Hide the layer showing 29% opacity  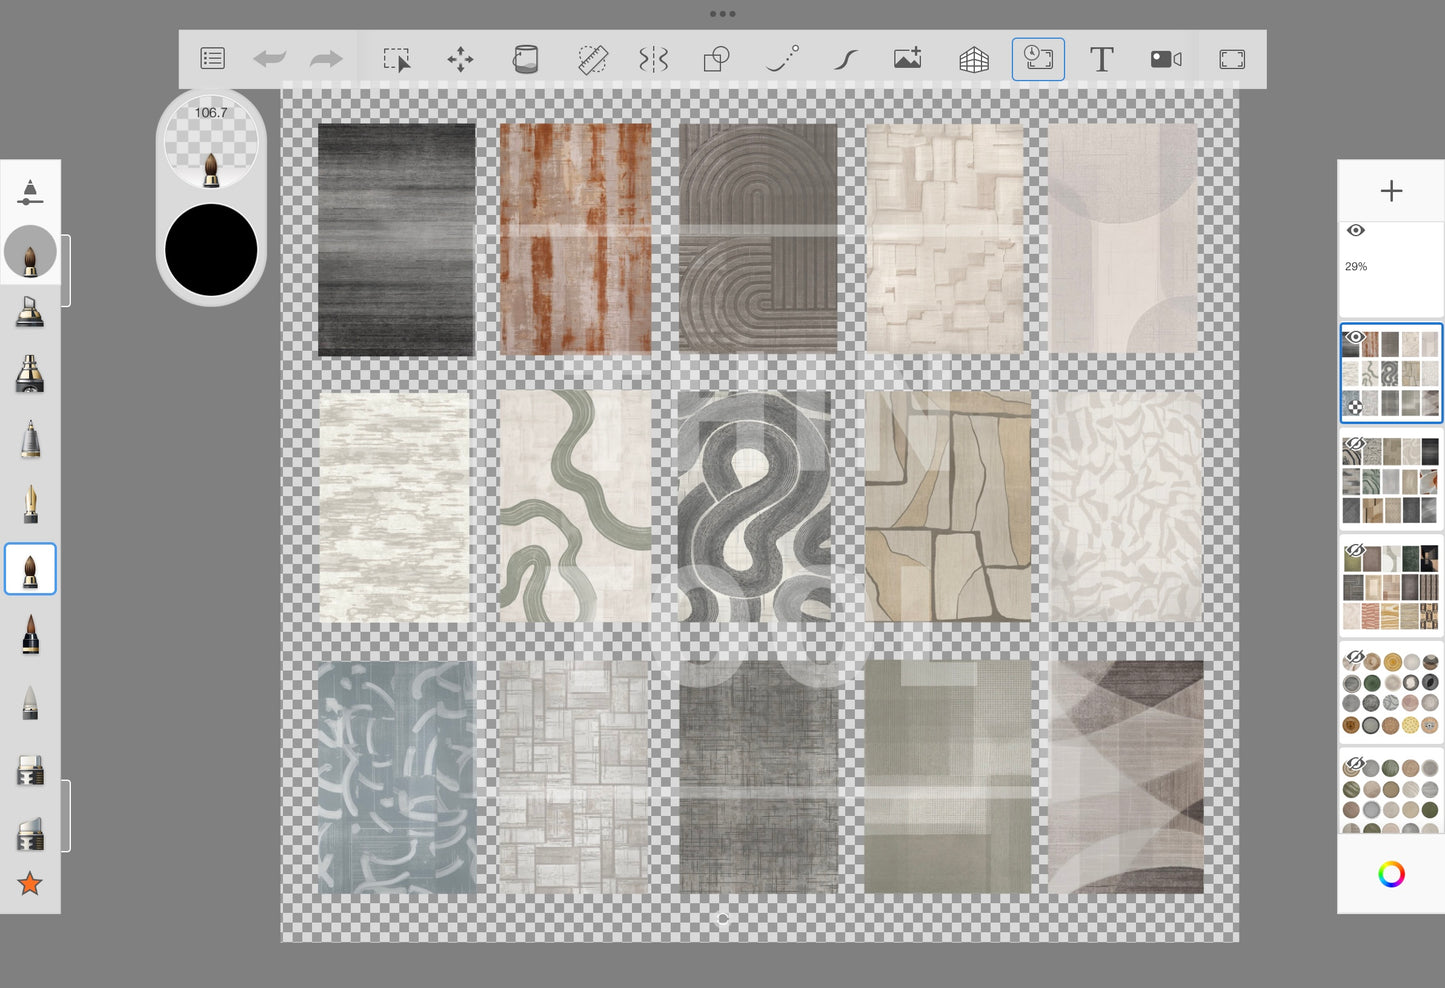(1356, 231)
